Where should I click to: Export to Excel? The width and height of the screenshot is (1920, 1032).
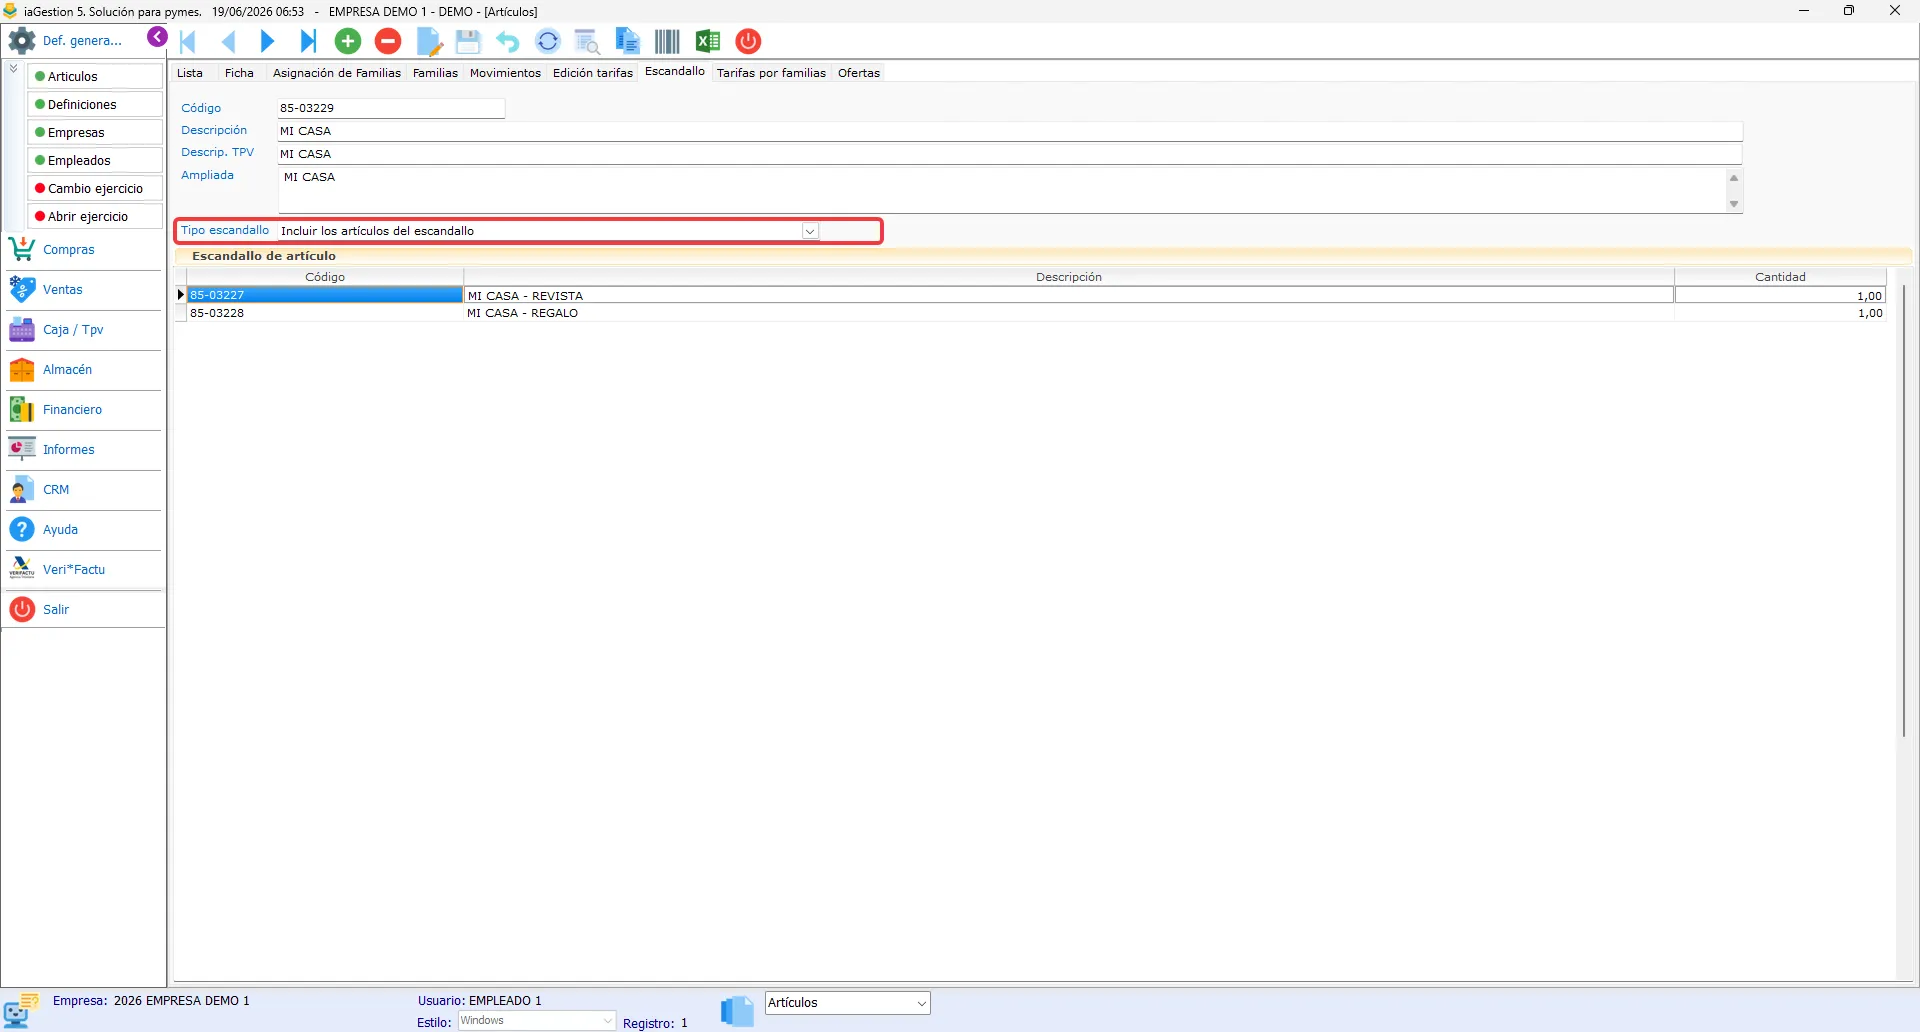(x=708, y=41)
